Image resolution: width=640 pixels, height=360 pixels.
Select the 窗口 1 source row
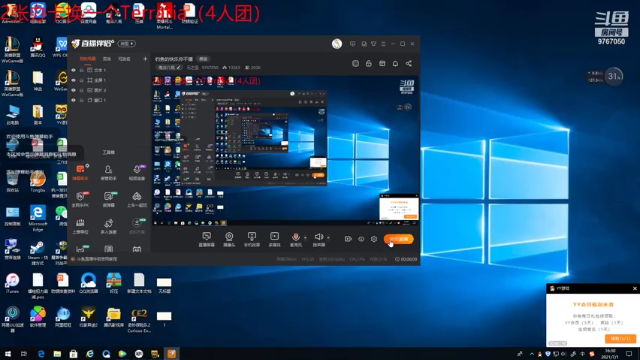click(x=109, y=100)
